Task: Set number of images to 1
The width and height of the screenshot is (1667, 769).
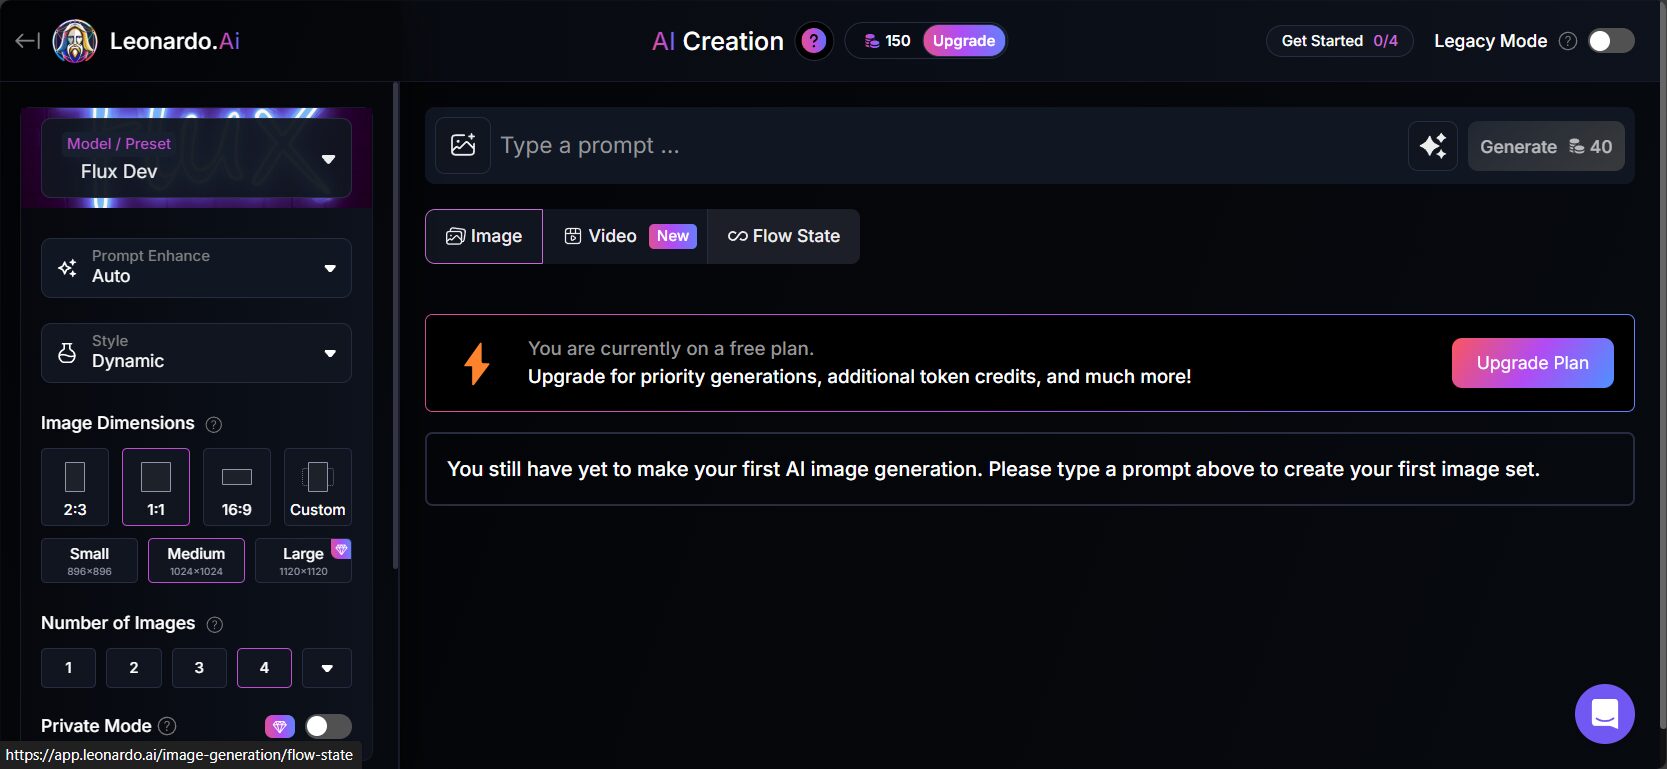Action: (69, 668)
